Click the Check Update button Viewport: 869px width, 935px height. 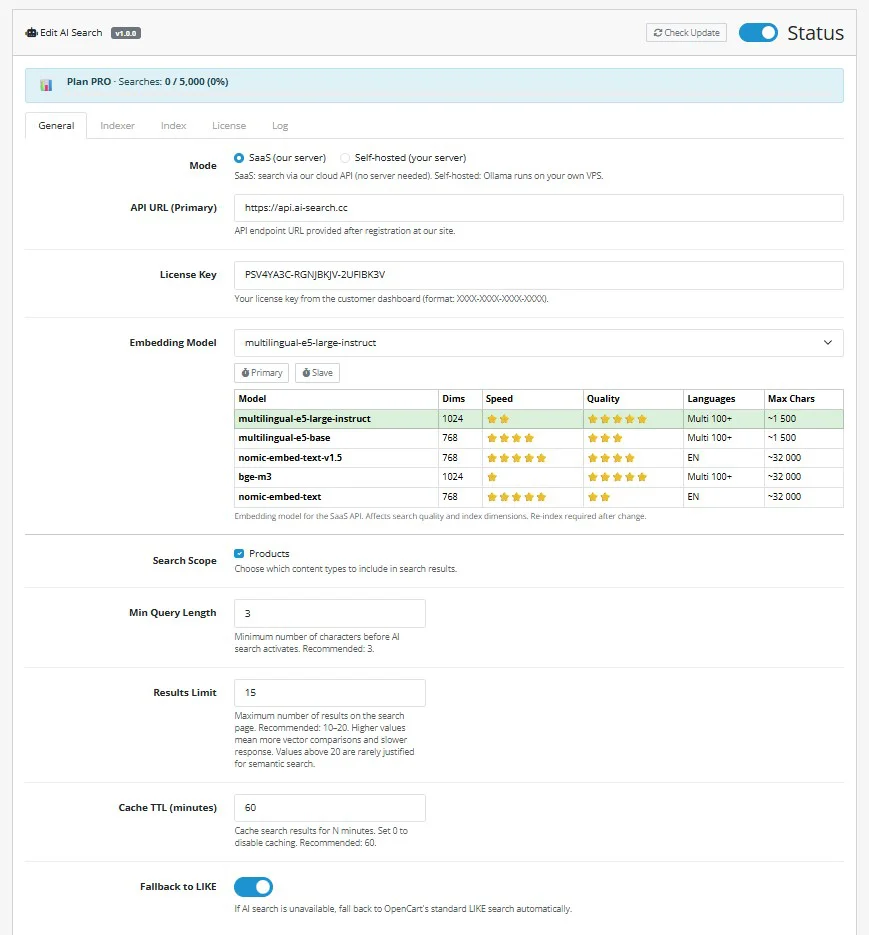[x=685, y=32]
